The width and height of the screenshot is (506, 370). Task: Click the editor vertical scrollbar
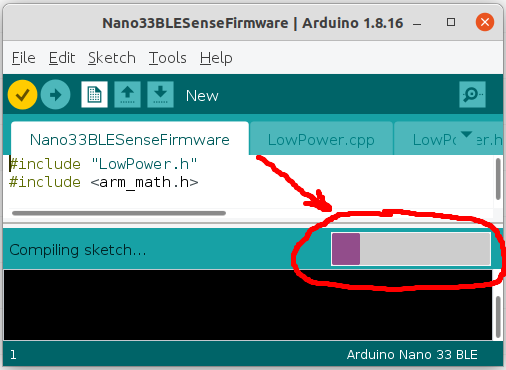pos(498,179)
